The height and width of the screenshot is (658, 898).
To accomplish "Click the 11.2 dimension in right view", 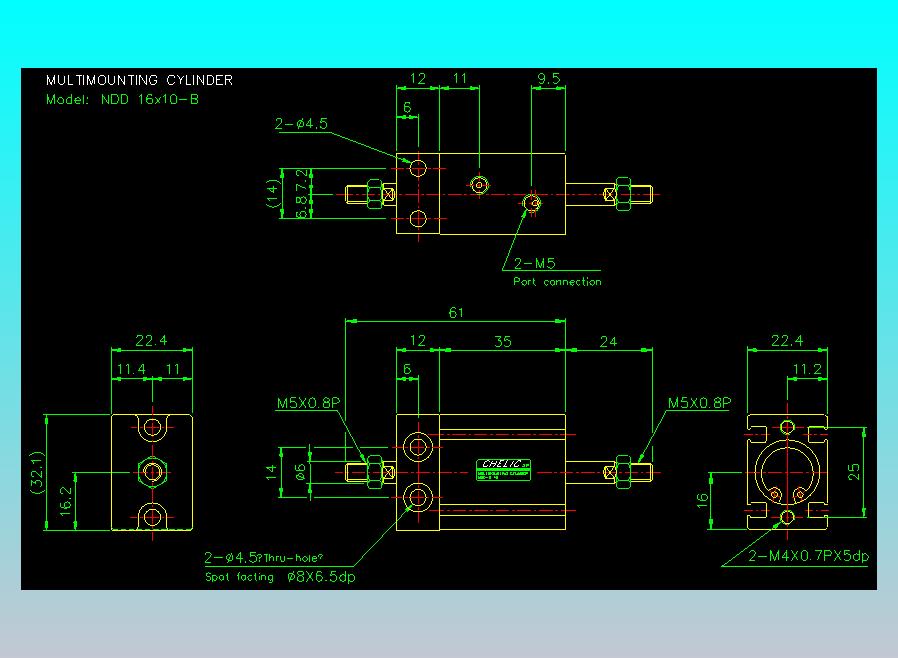I will click(807, 369).
